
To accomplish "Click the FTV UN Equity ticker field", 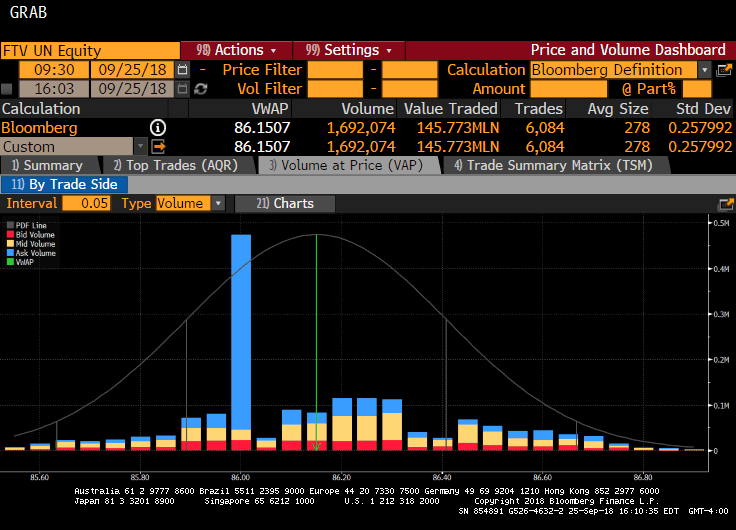I will pos(90,50).
